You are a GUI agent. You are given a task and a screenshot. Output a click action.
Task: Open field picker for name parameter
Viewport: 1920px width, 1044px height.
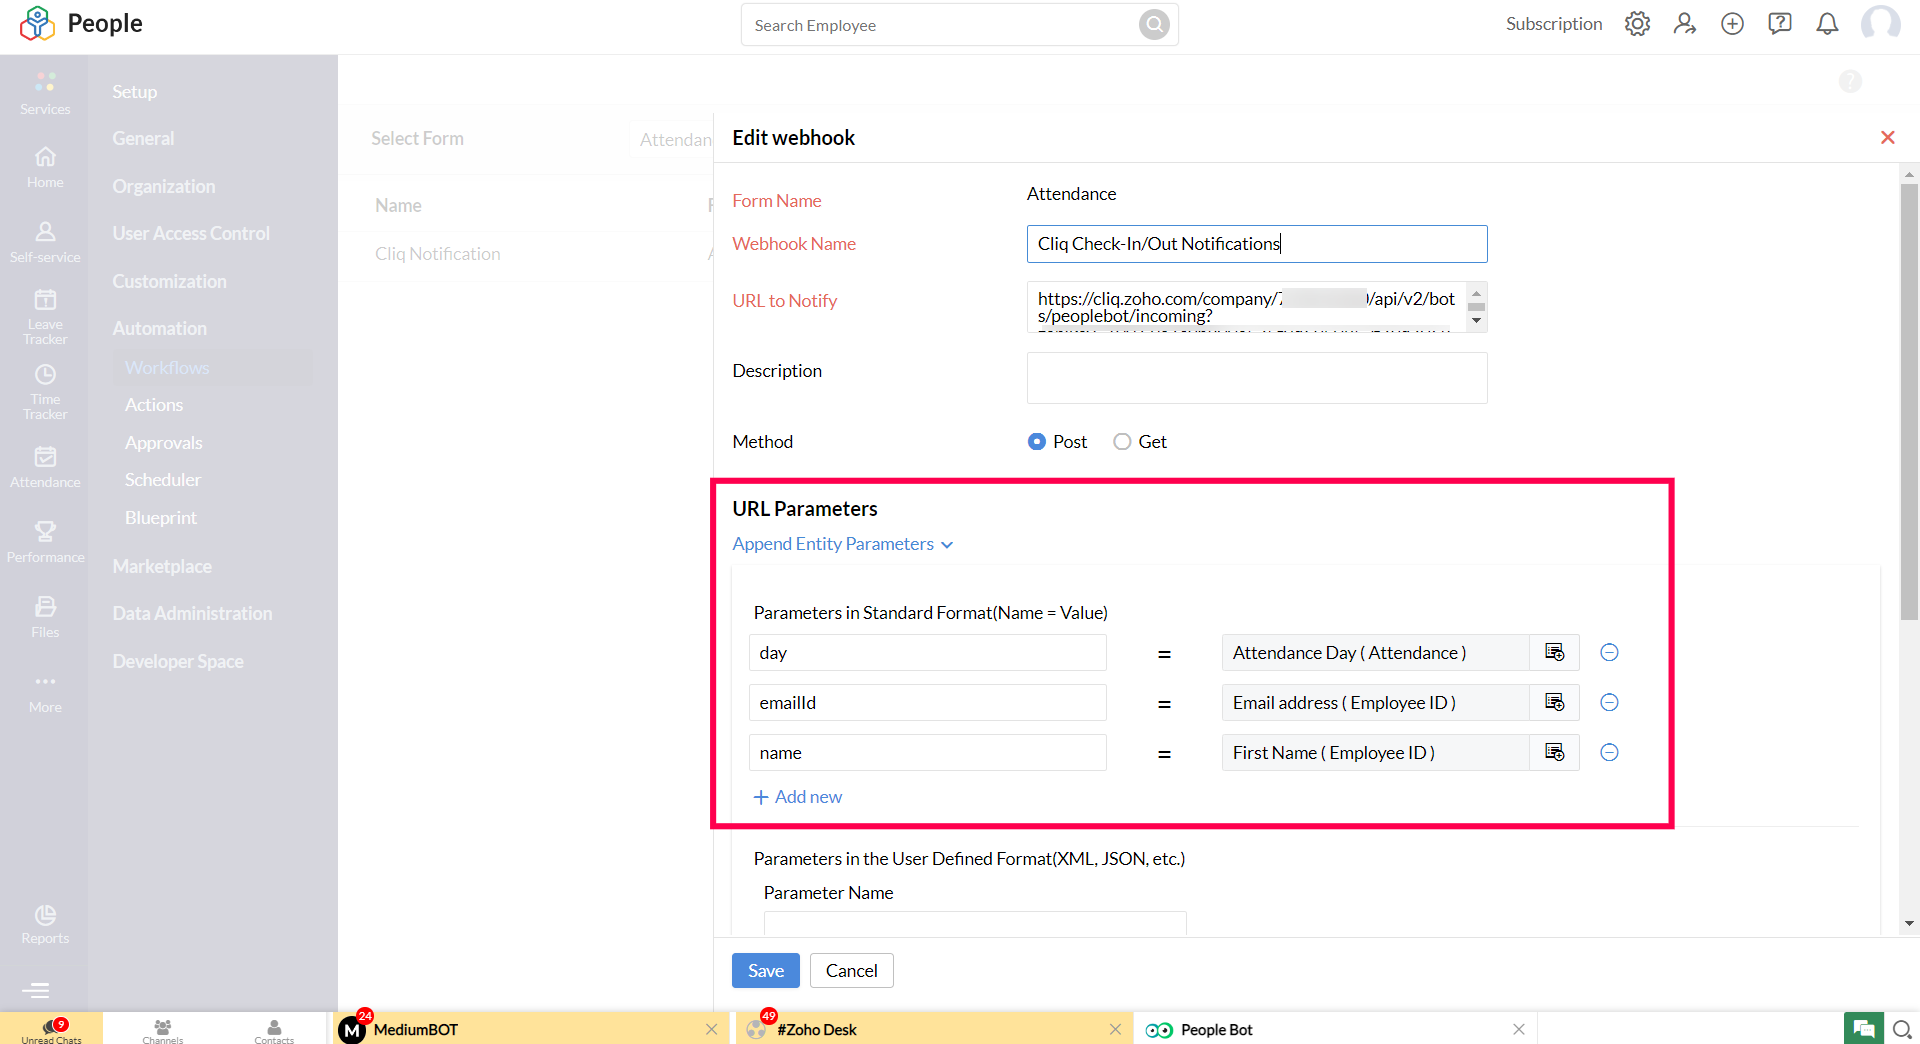[1554, 753]
